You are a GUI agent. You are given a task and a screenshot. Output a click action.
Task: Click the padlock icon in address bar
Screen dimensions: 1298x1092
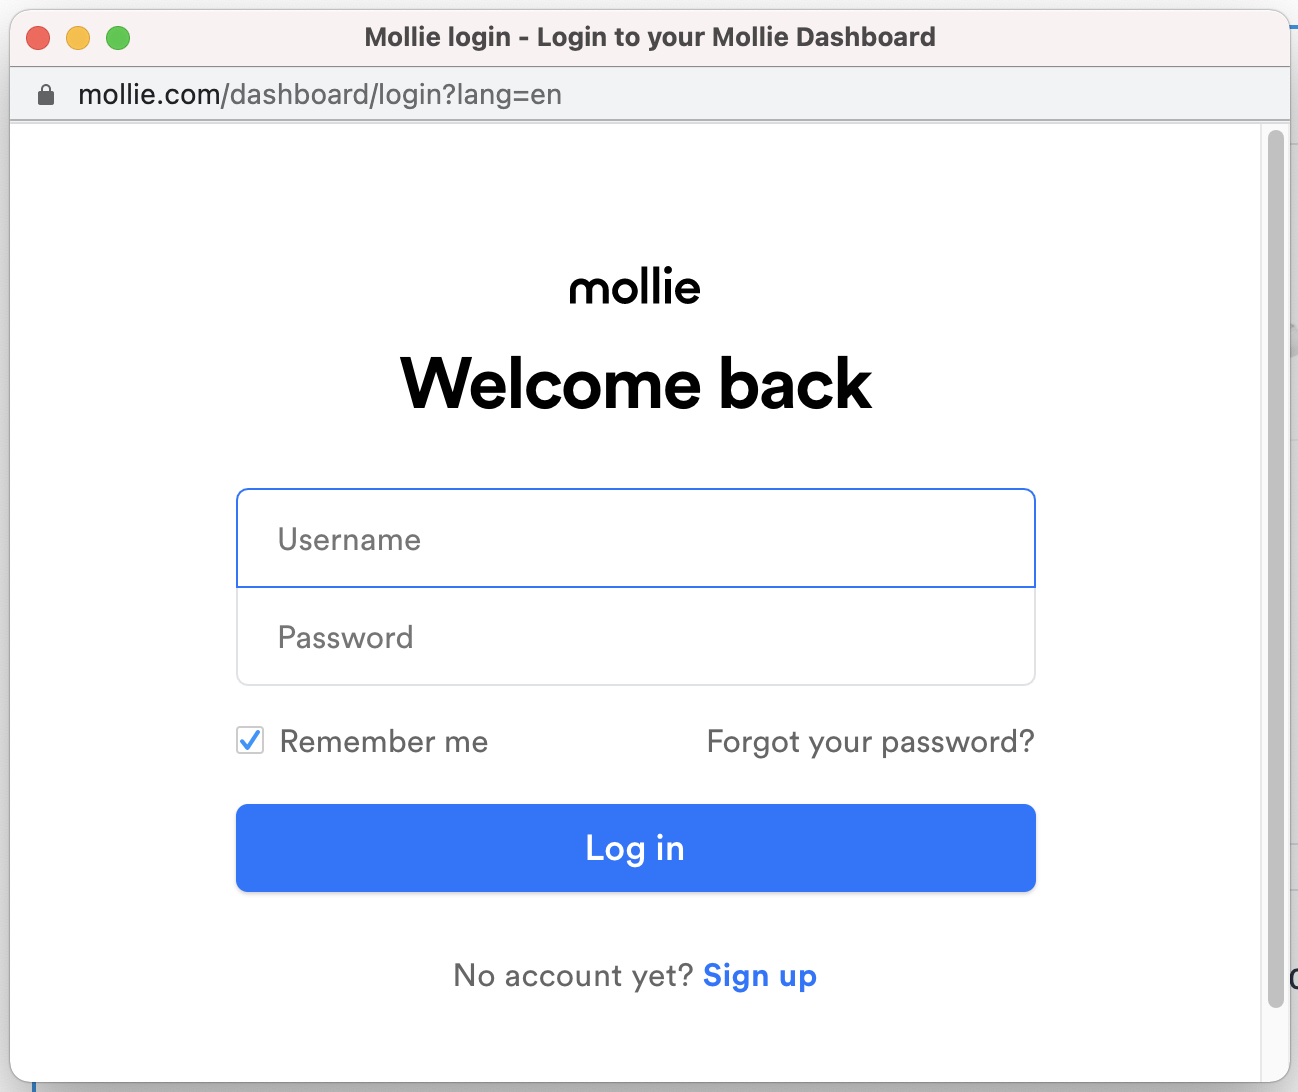(x=45, y=95)
